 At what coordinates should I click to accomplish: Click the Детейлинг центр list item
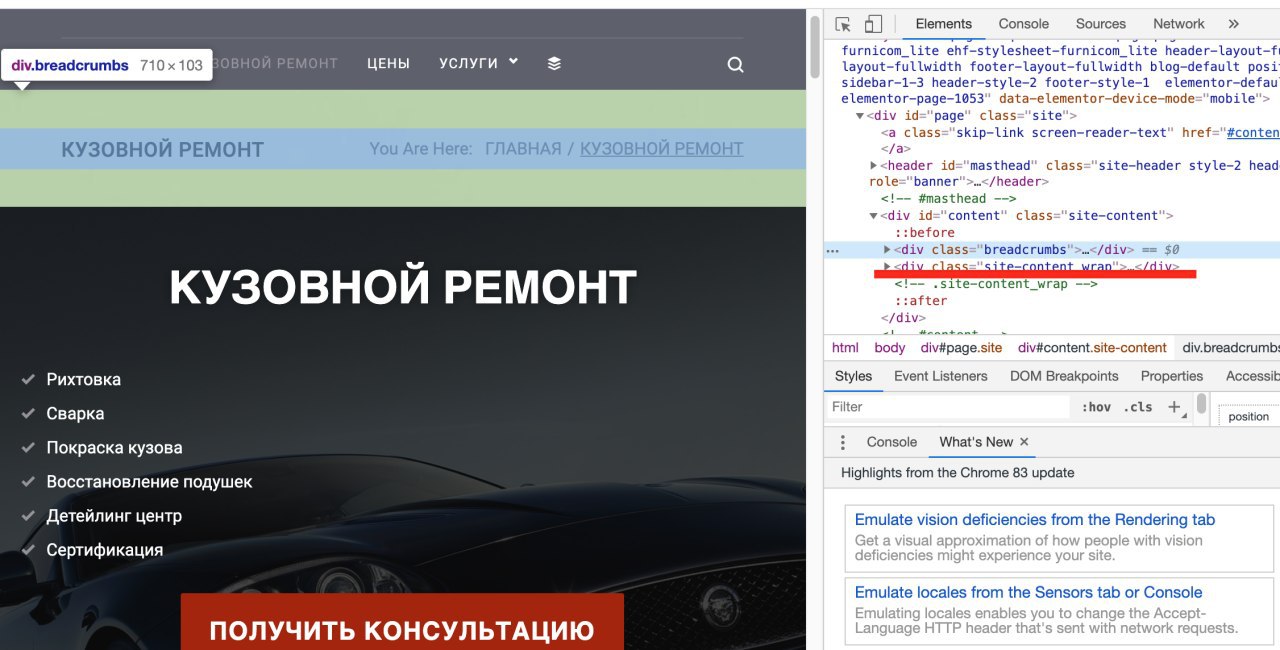[x=114, y=516]
